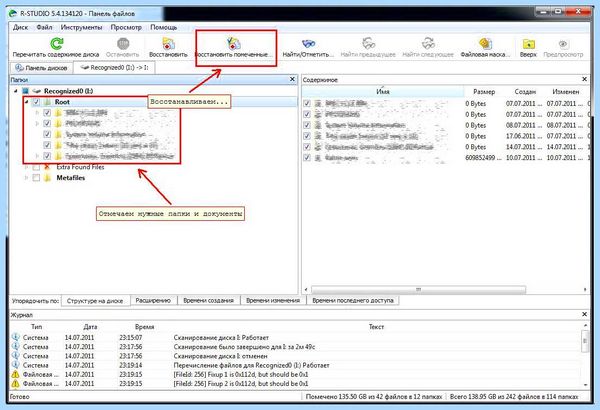This screenshot has height=410, width=600.
Task: Click warning icon of Fixup 1 log entry
Action: click(15, 374)
